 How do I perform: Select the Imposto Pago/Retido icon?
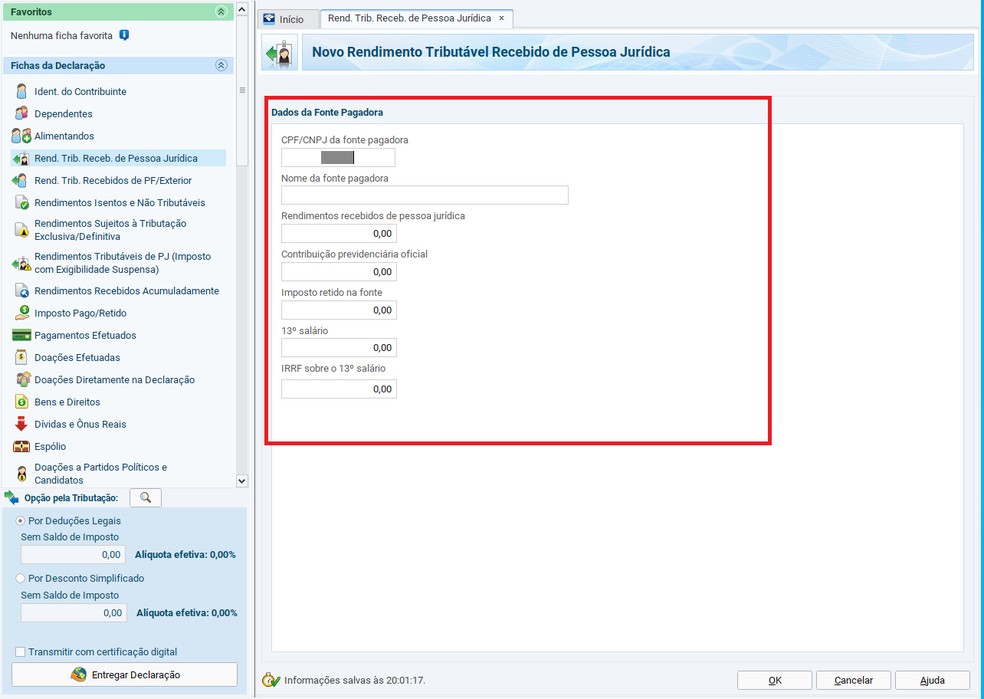coord(21,313)
